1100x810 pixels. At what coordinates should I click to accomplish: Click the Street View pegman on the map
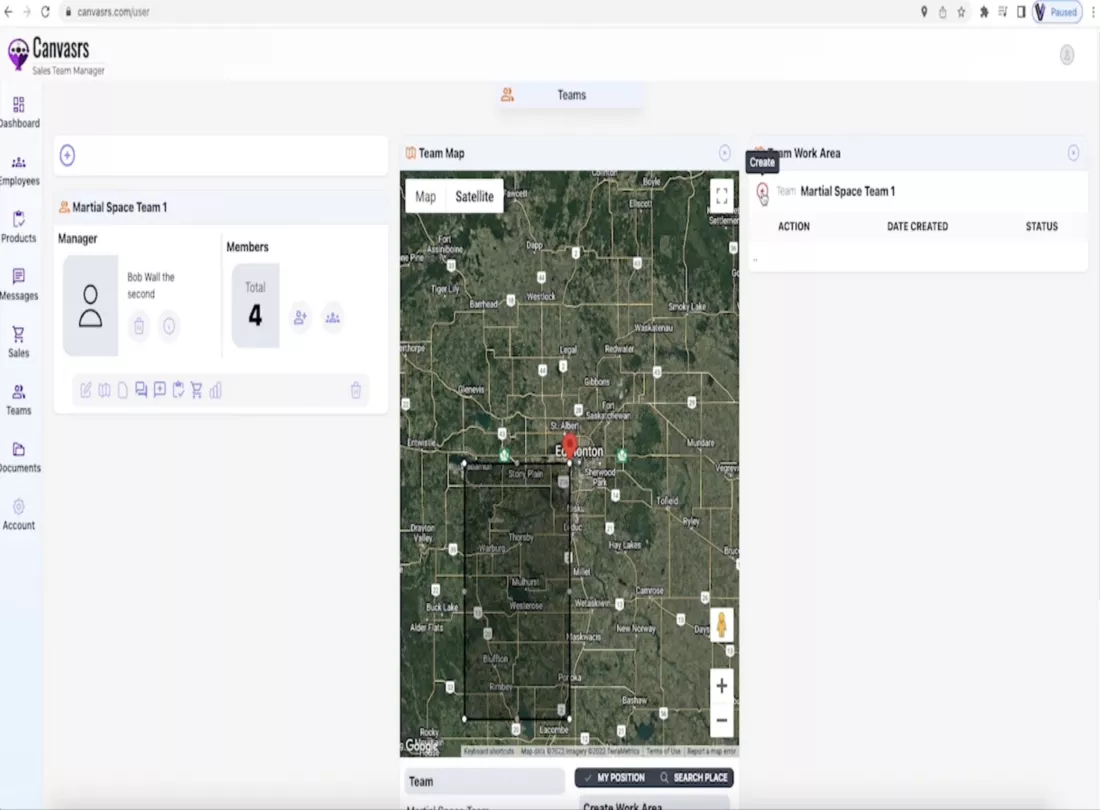pos(721,625)
